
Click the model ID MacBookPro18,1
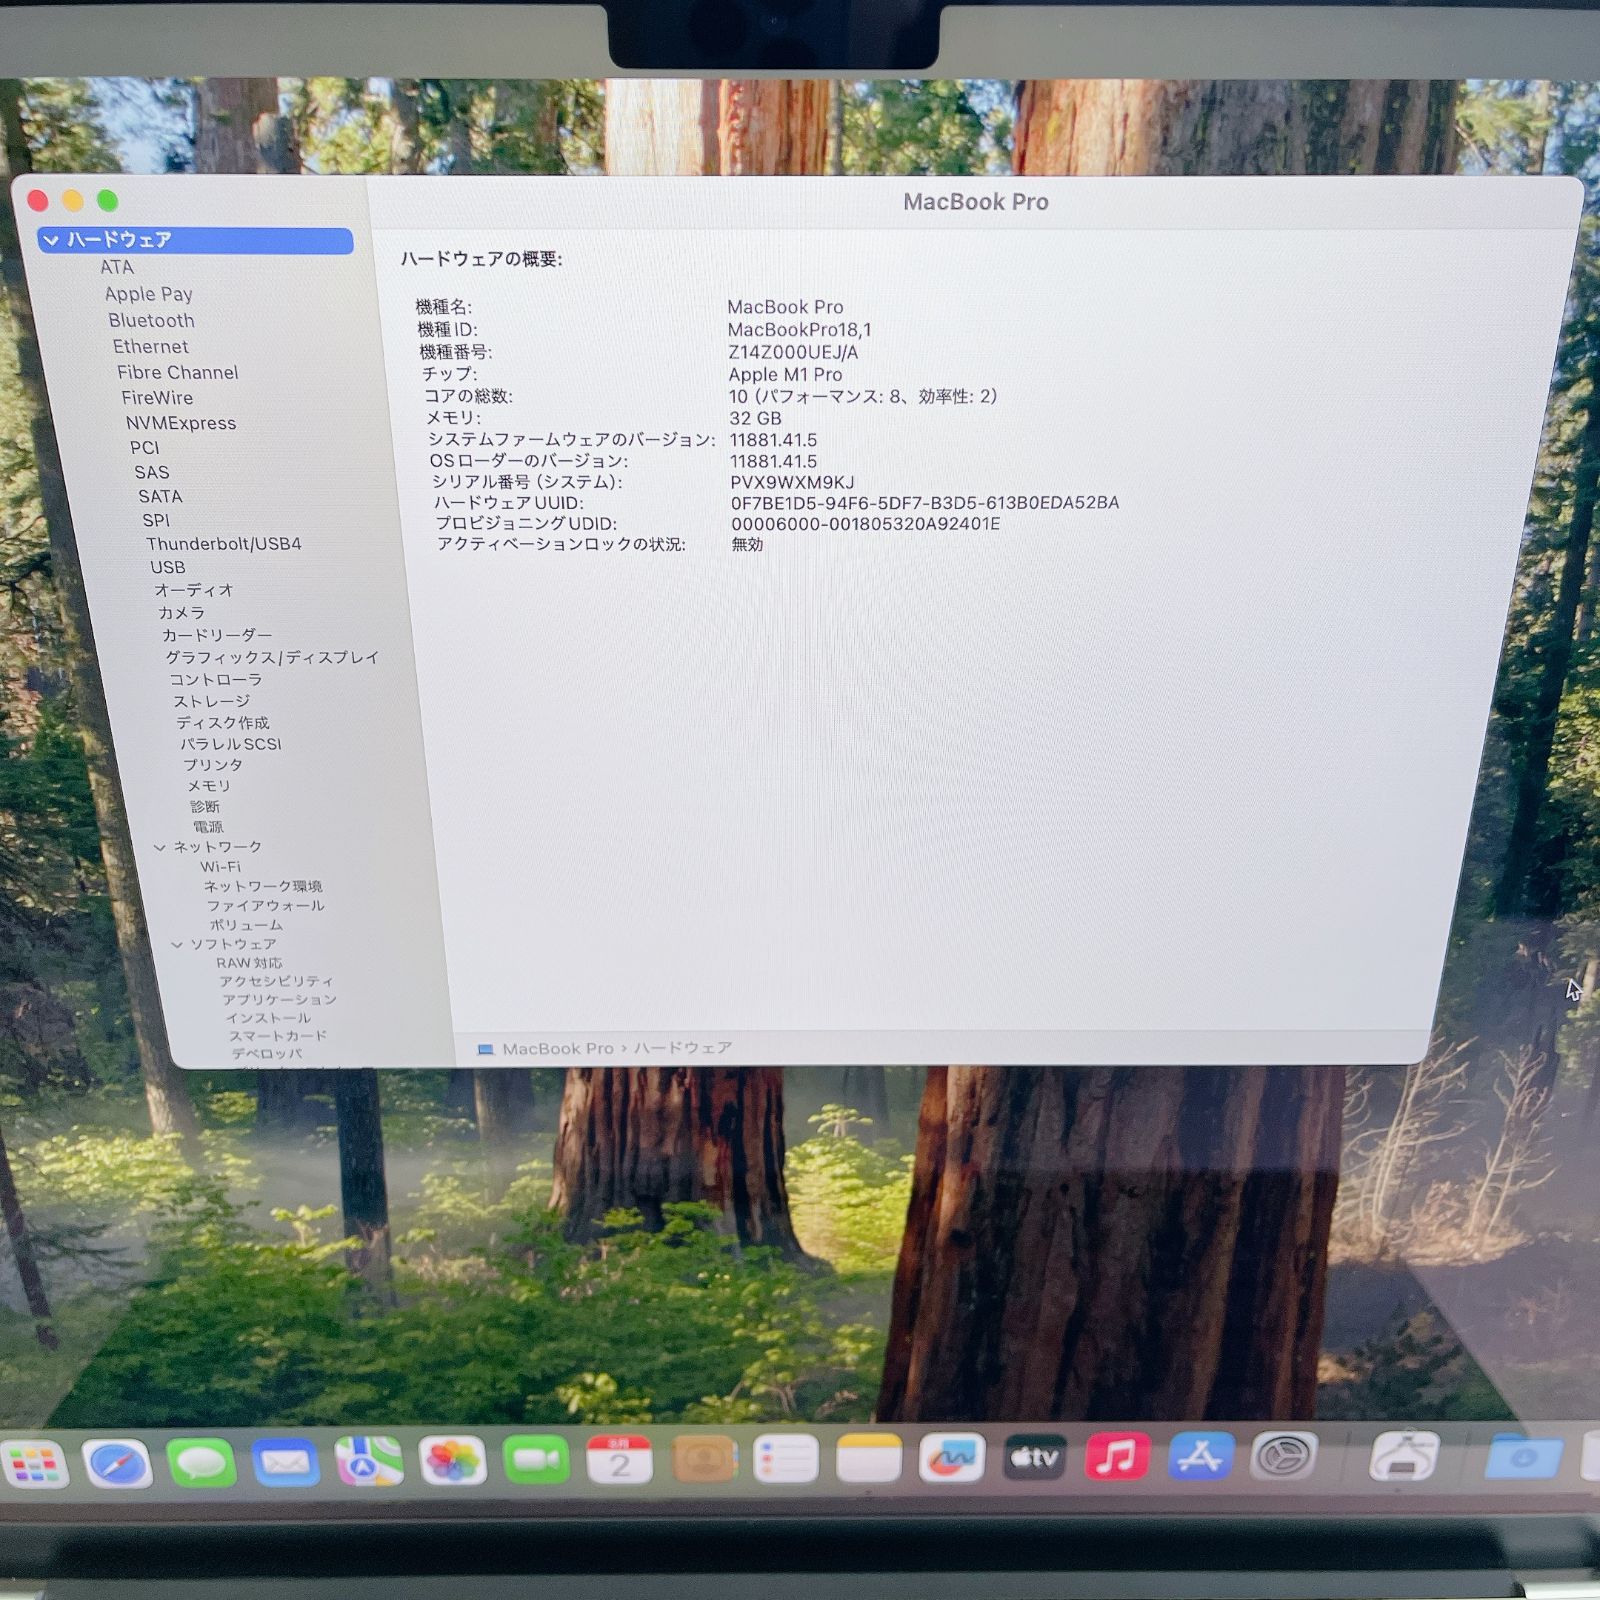799,330
